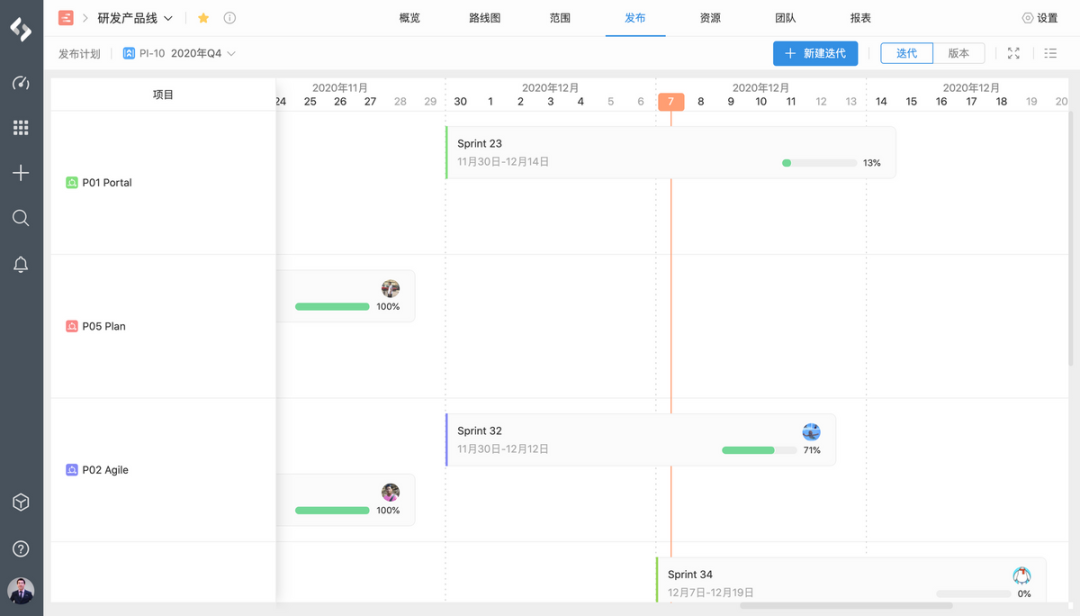This screenshot has width=1080, height=616.
Task: Switch to the 资源 tab
Action: coord(710,17)
